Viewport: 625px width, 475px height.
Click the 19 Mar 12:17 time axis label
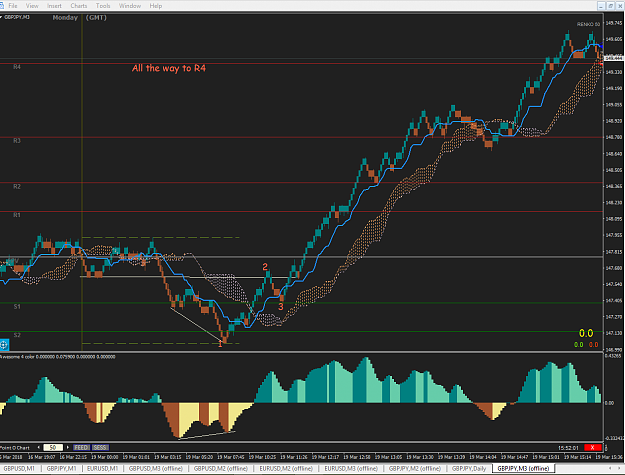326,457
